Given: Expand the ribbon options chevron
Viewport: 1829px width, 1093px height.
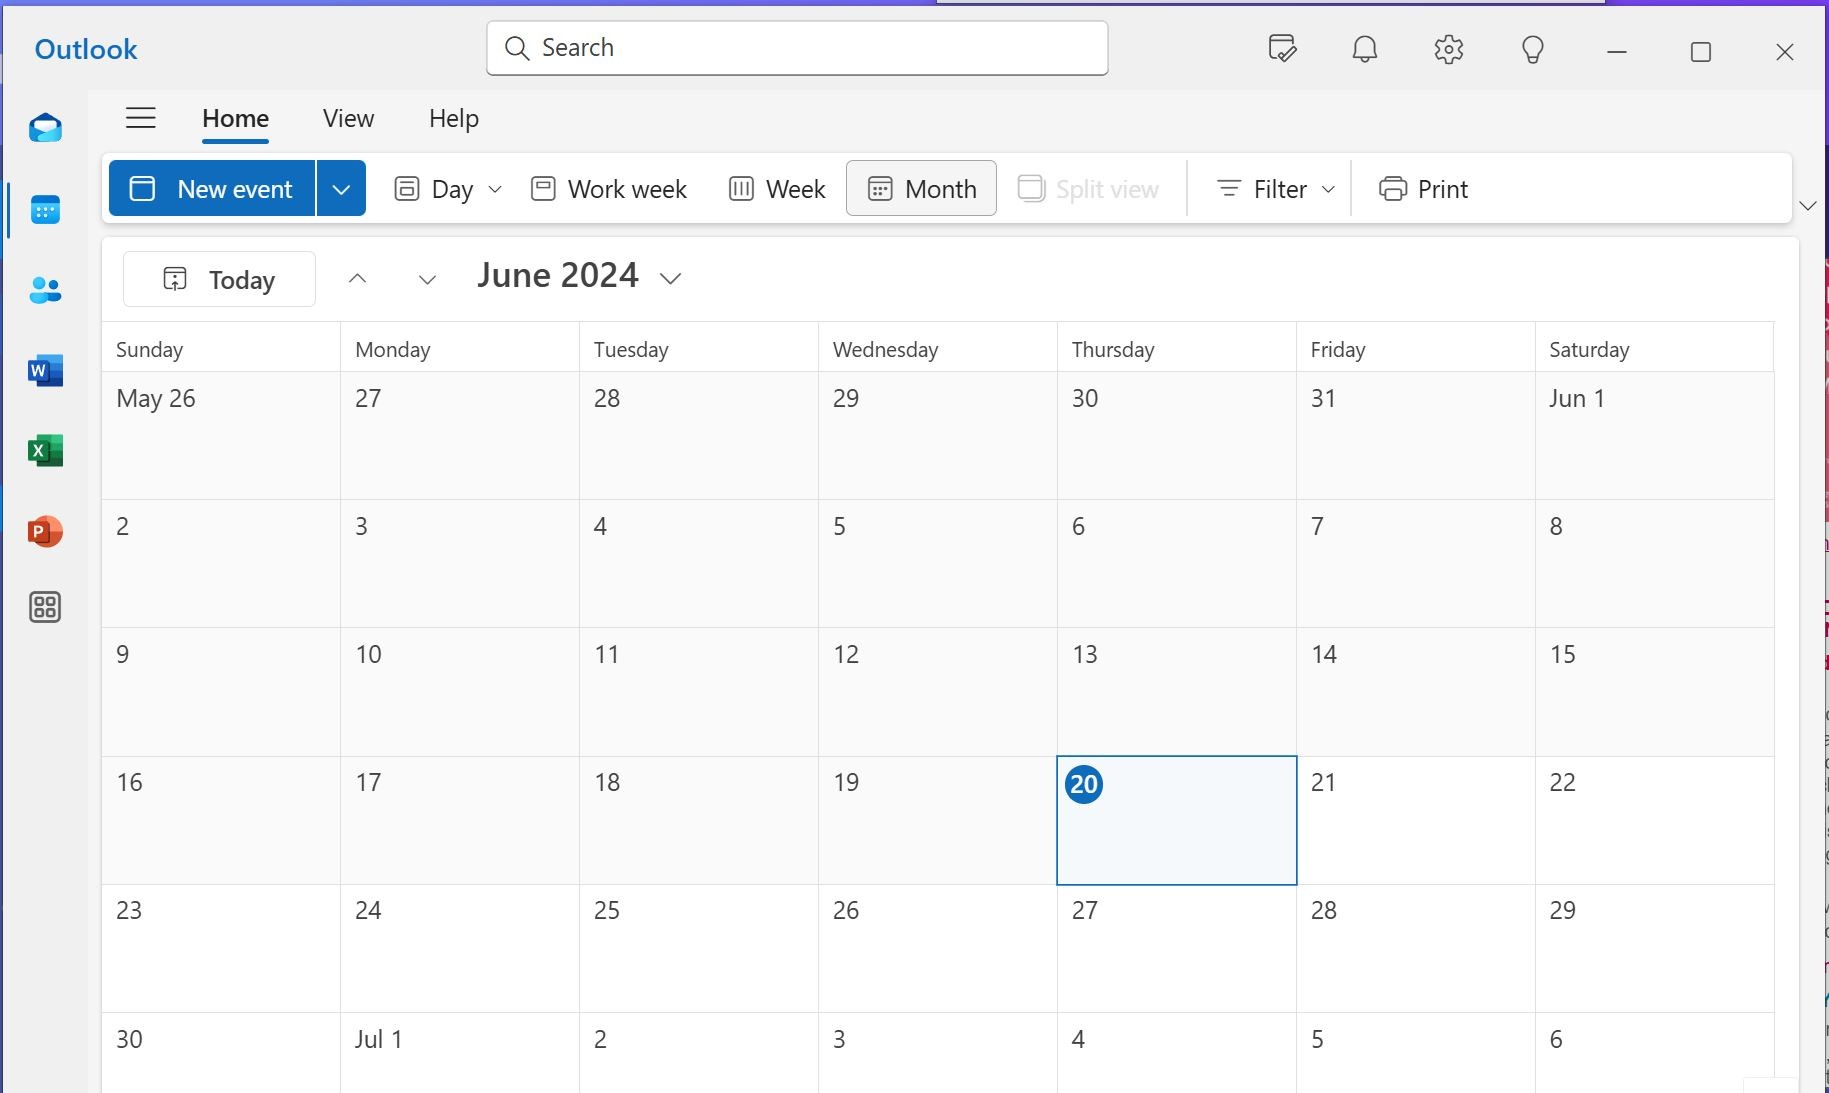Looking at the screenshot, I should [x=1808, y=206].
